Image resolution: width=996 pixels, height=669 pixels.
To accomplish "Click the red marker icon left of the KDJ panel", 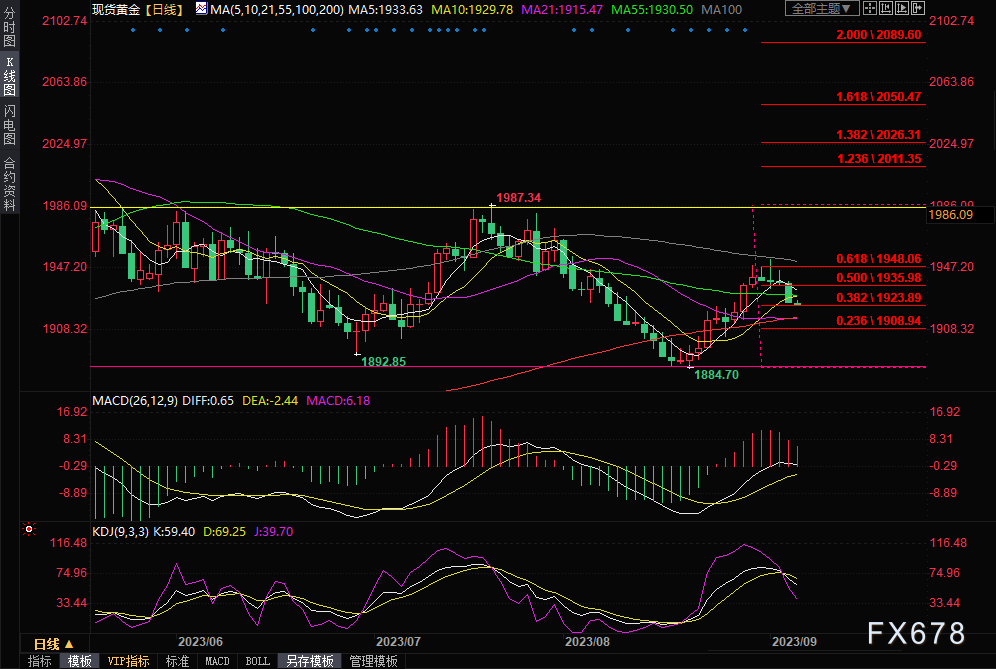I will coord(29,529).
